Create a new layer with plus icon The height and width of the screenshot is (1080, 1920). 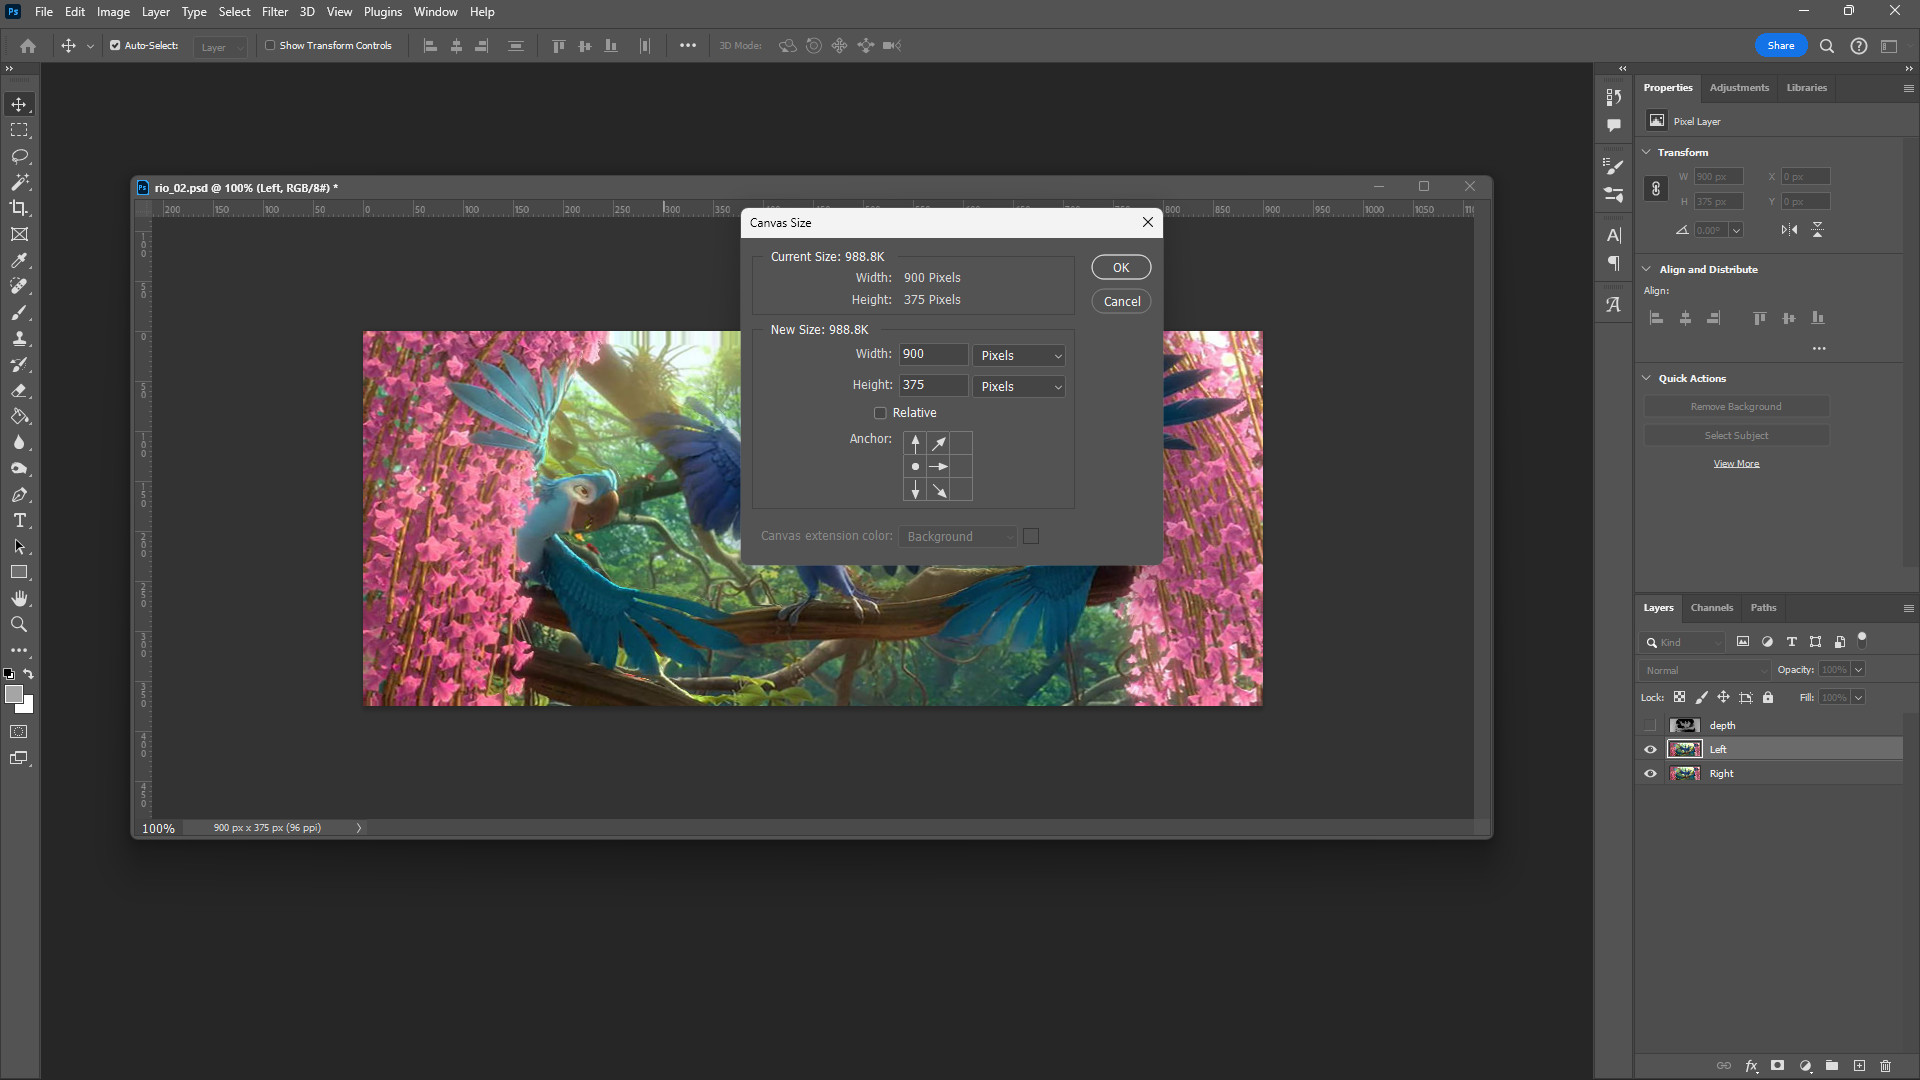click(1859, 1066)
